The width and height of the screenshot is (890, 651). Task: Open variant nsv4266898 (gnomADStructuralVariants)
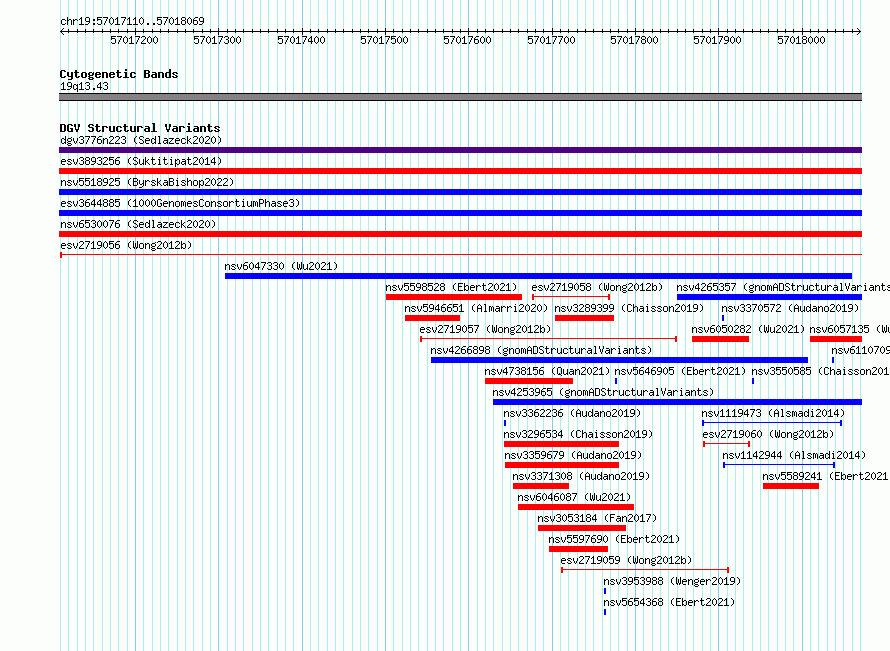541,350
